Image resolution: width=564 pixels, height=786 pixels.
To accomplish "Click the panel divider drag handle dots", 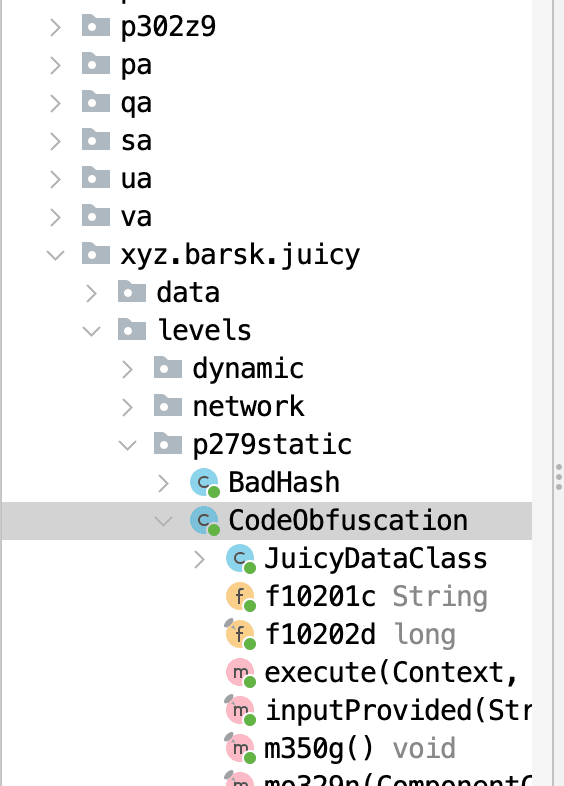I will point(559,477).
